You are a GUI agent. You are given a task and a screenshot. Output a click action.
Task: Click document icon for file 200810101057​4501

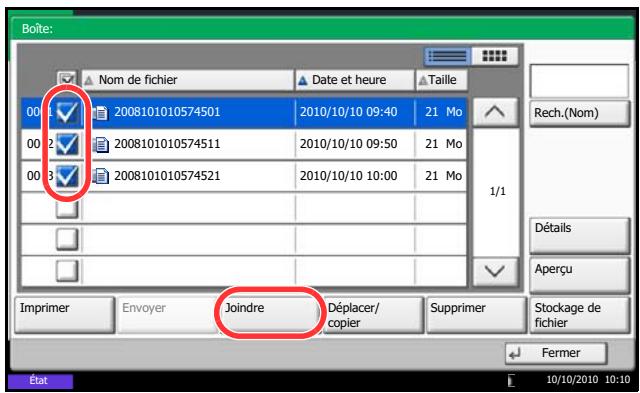tap(100, 113)
